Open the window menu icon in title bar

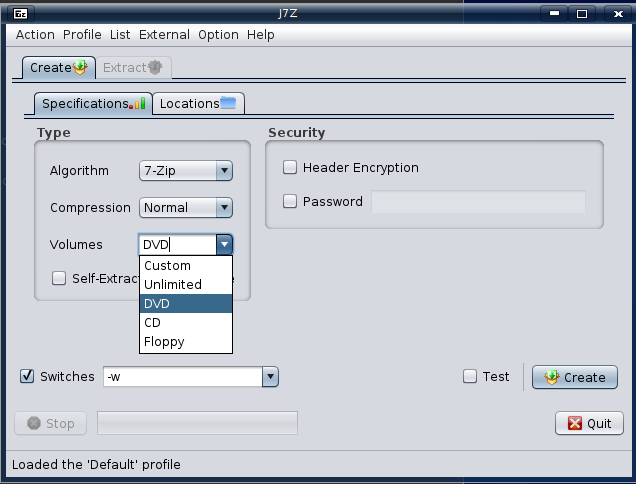coord(20,14)
